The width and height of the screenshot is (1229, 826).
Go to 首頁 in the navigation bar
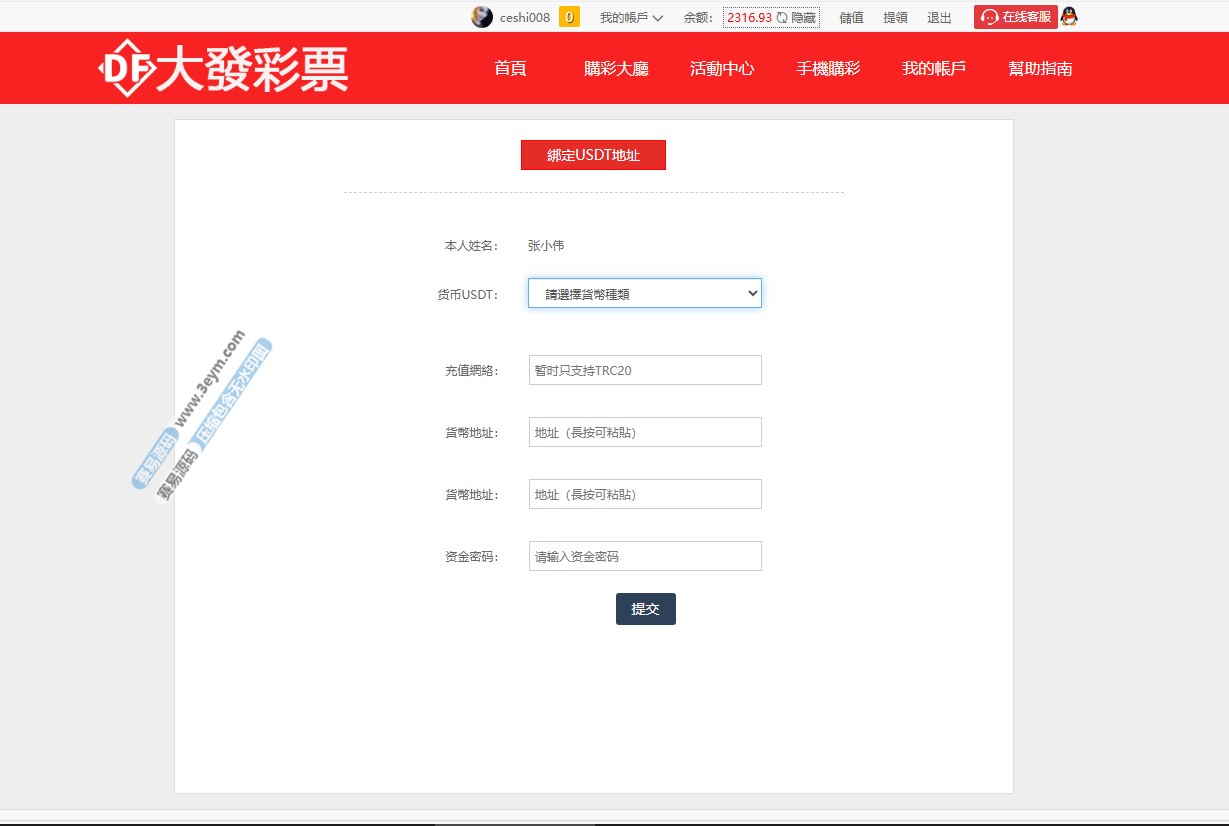(x=510, y=68)
